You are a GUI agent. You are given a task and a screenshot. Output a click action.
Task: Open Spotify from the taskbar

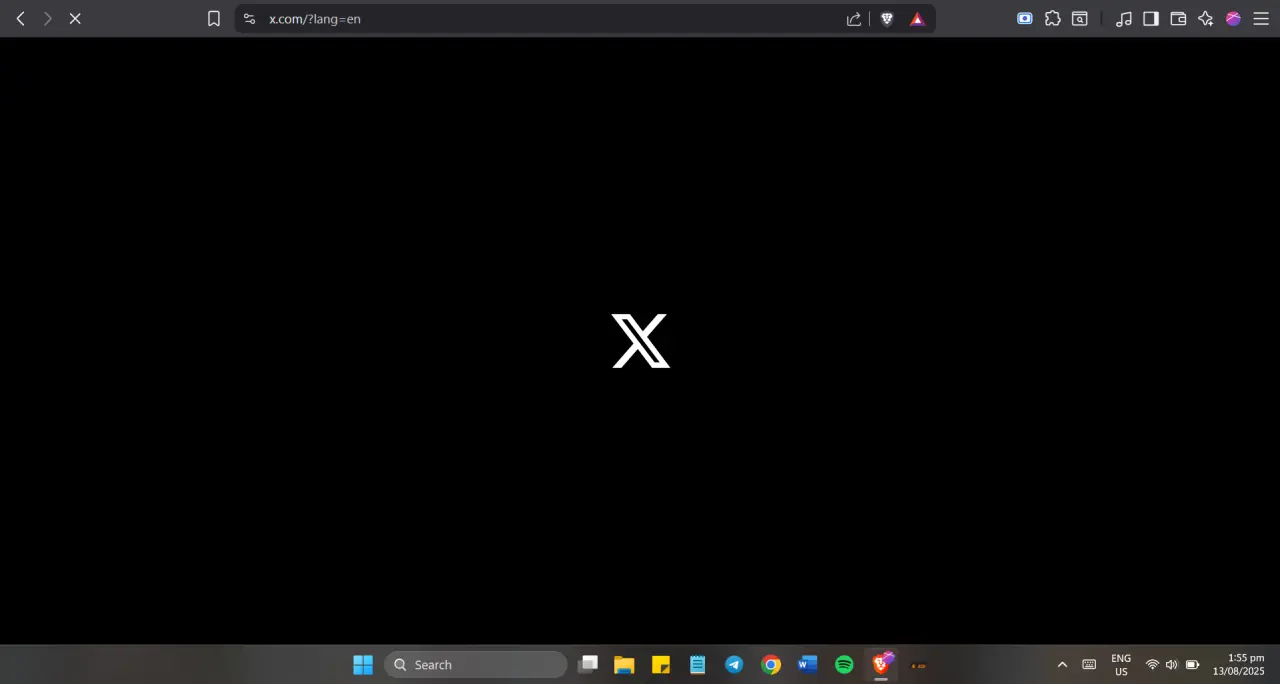pyautogui.click(x=844, y=665)
